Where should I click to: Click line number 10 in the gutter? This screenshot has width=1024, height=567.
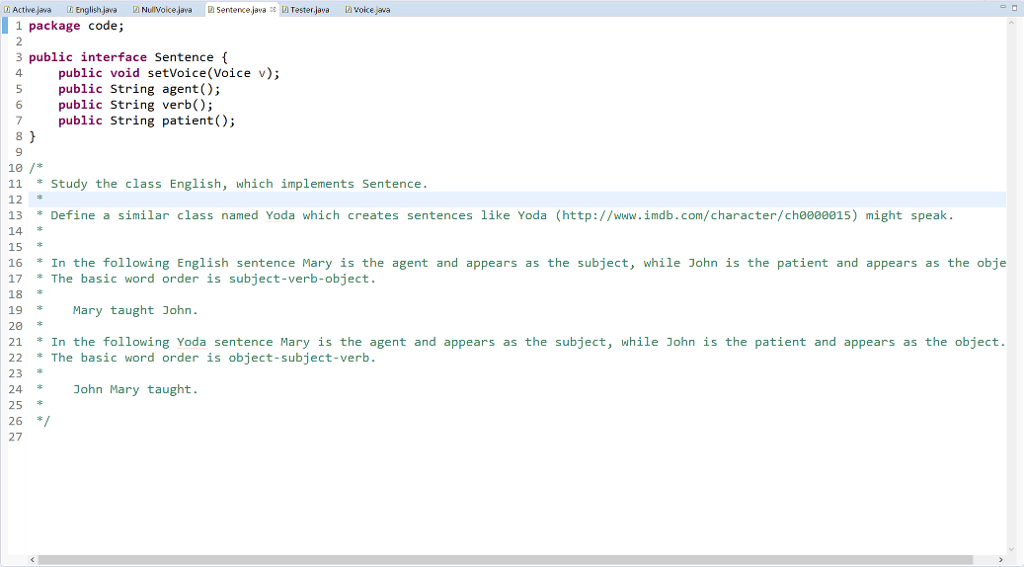[15, 168]
